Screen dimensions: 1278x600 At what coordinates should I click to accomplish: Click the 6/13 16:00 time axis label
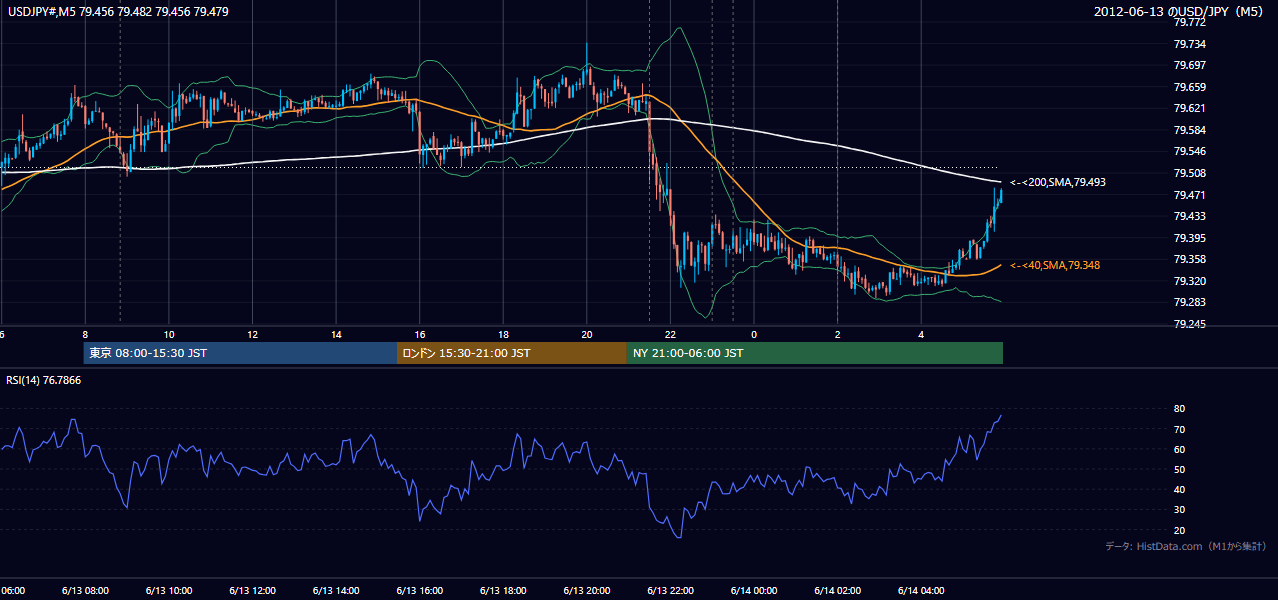(x=419, y=590)
